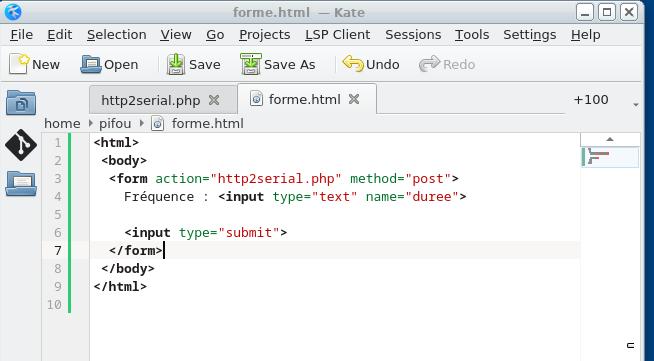Open the Tools menu
654x361 pixels.
[472, 35]
